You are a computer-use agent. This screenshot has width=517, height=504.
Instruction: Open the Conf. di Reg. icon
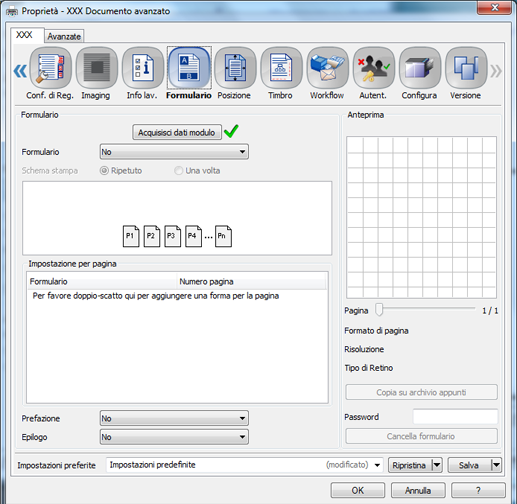coord(50,68)
